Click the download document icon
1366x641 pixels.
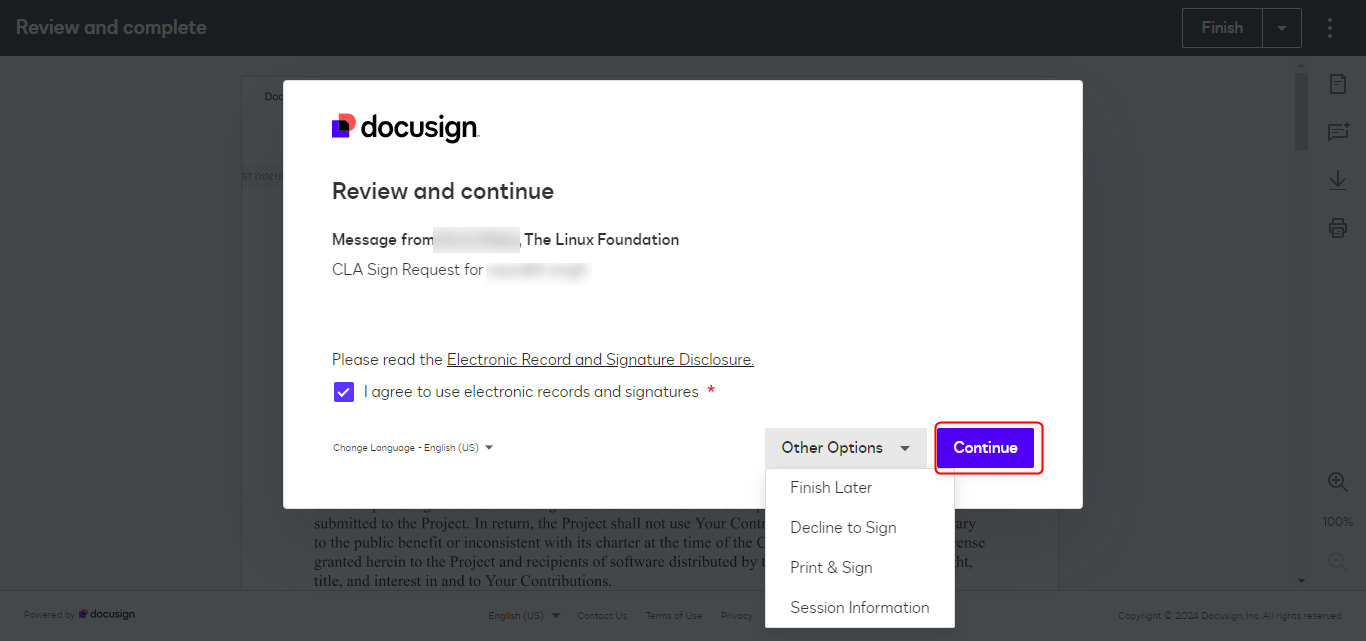click(x=1337, y=180)
